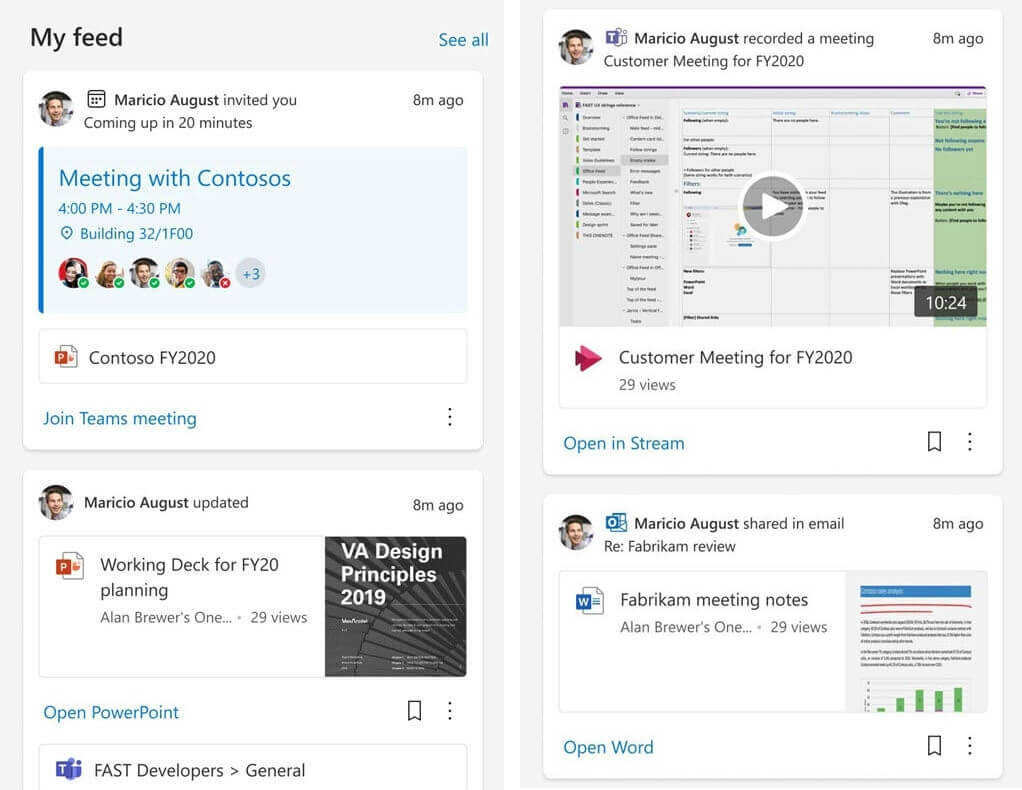1022x790 pixels.
Task: Click Building 32/1F00 location text
Action: click(x=136, y=233)
